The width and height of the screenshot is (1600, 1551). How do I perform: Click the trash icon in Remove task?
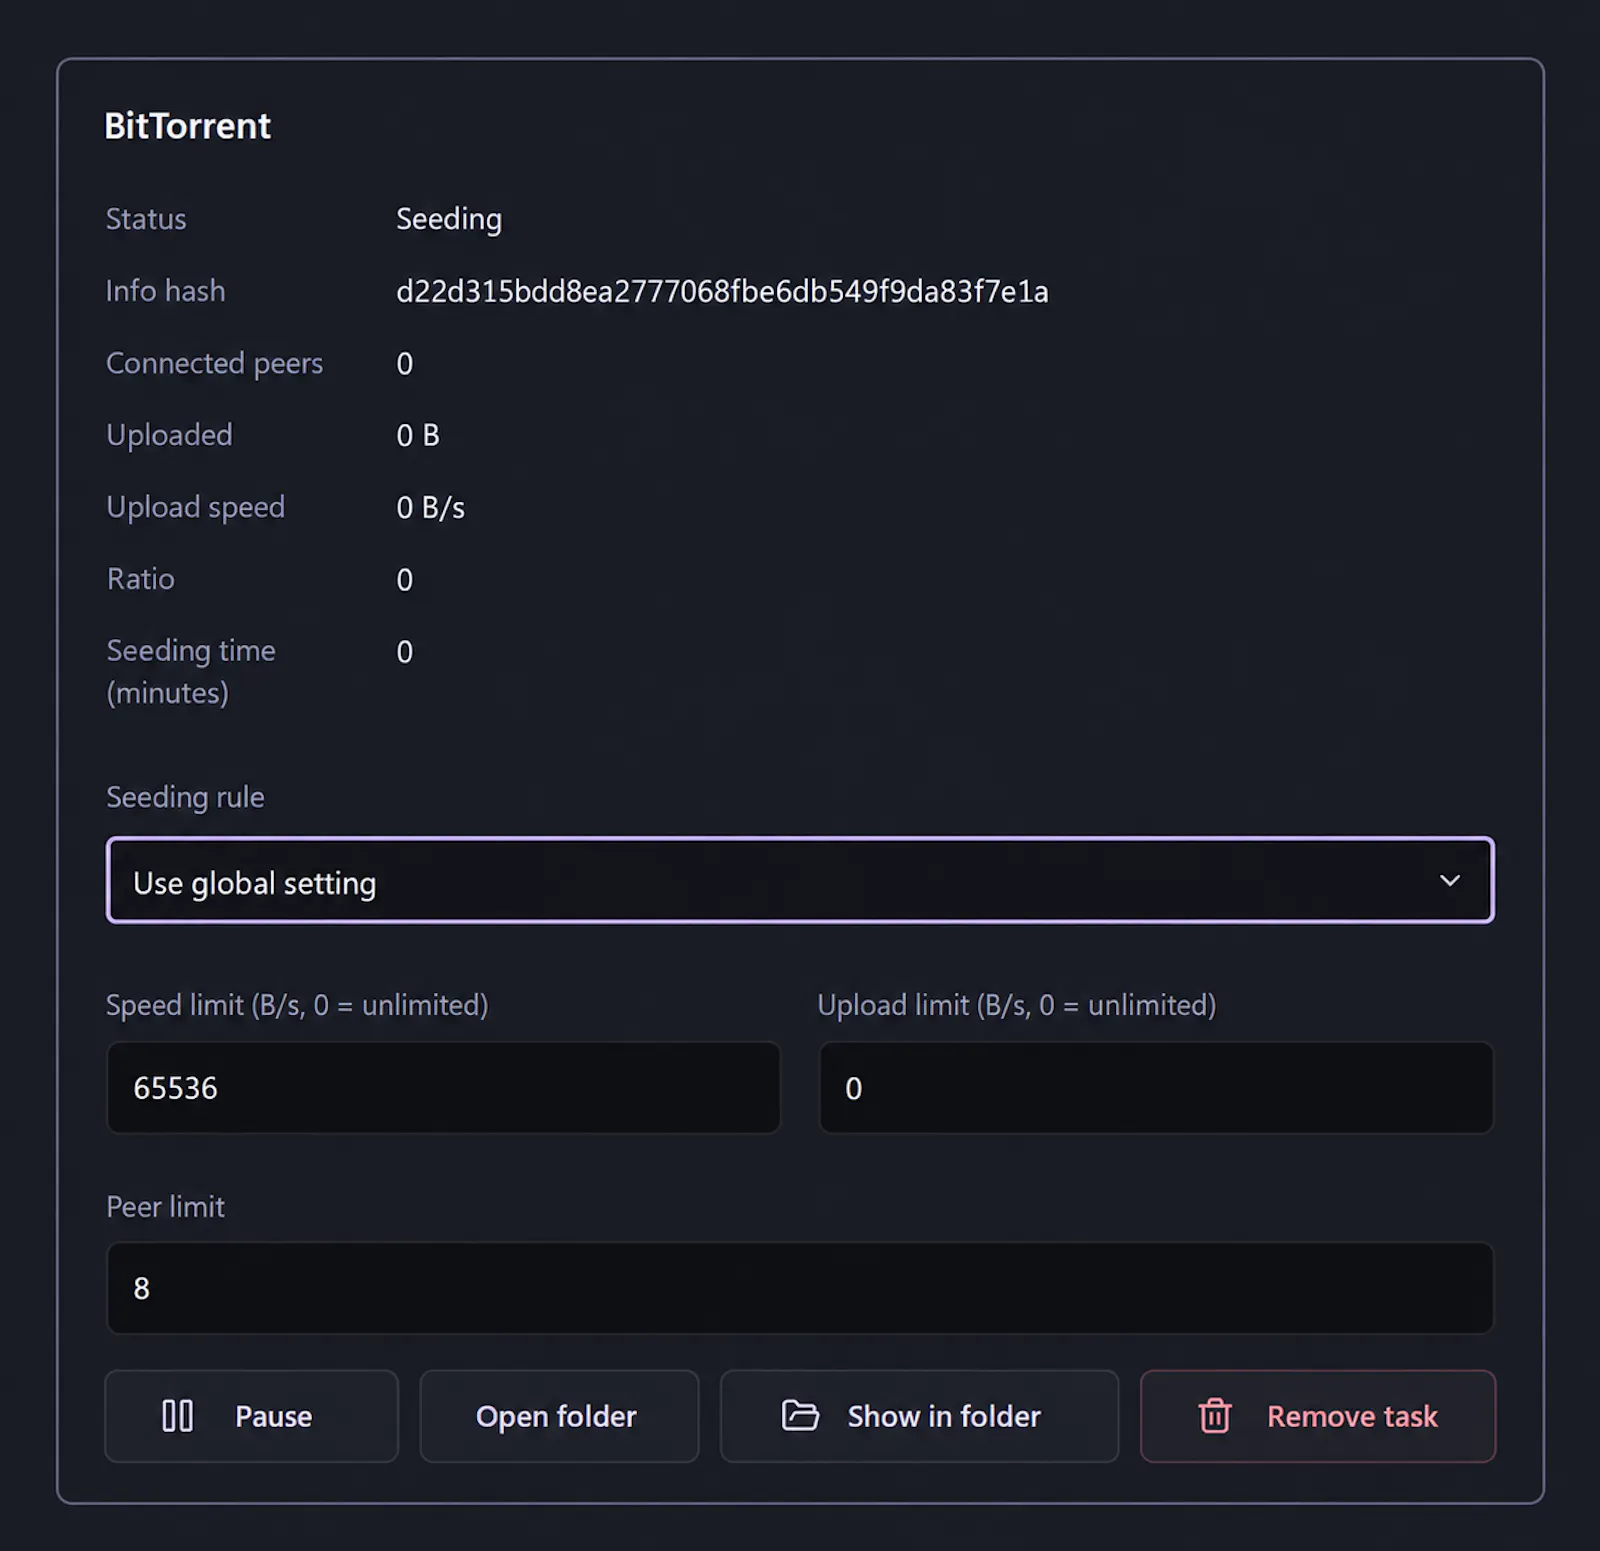coord(1215,1416)
